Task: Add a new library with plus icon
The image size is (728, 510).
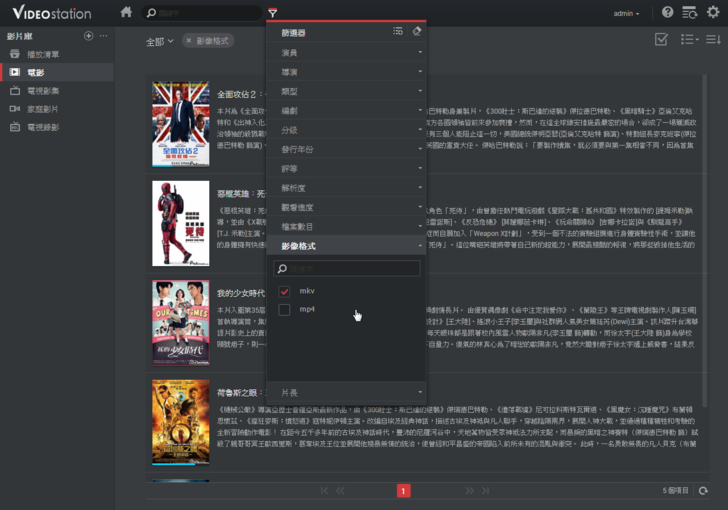Action: click(88, 36)
